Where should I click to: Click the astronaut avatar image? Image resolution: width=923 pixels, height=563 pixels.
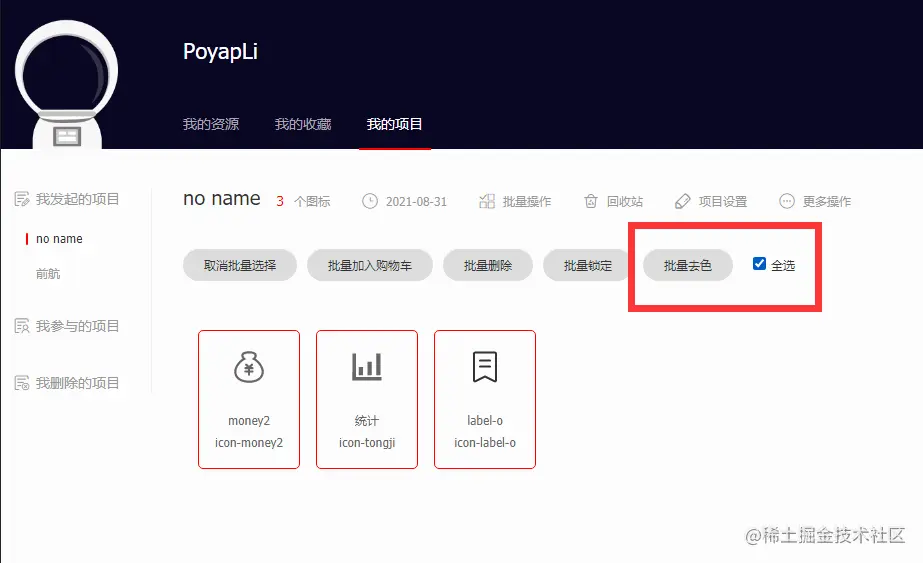tap(67, 85)
